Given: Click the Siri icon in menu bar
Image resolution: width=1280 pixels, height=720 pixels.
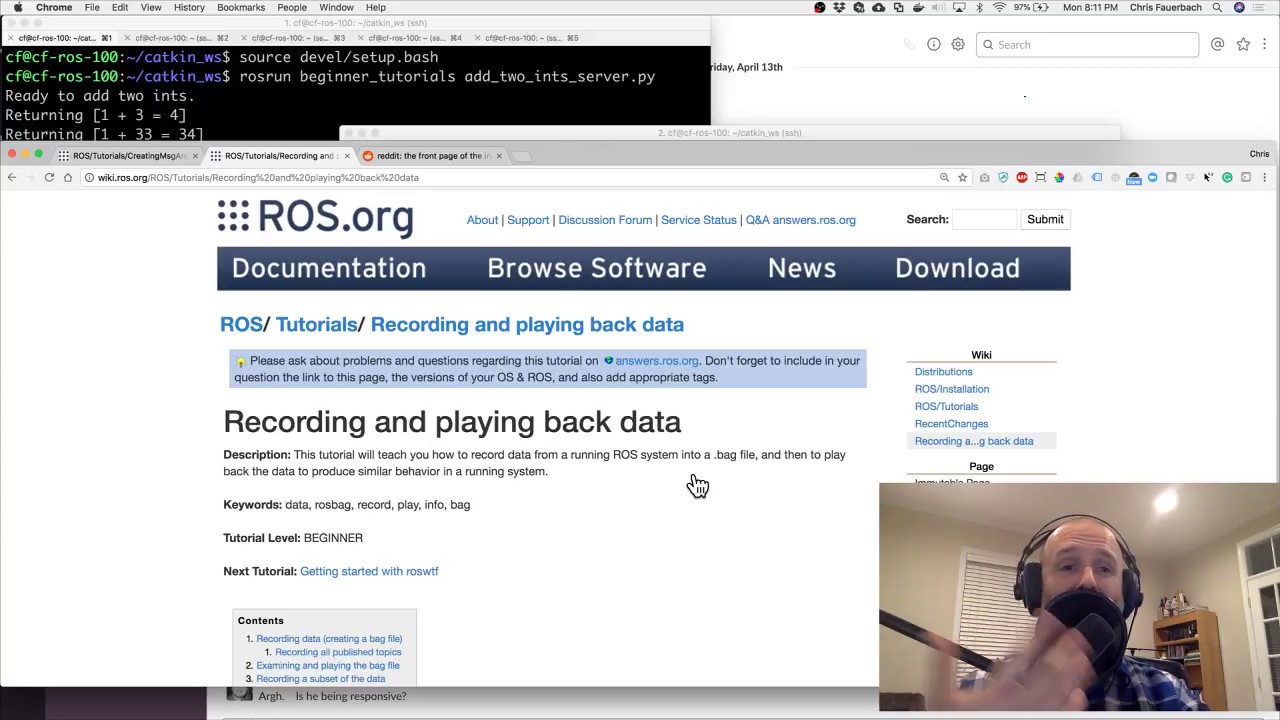Looking at the screenshot, I should click(x=1239, y=7).
